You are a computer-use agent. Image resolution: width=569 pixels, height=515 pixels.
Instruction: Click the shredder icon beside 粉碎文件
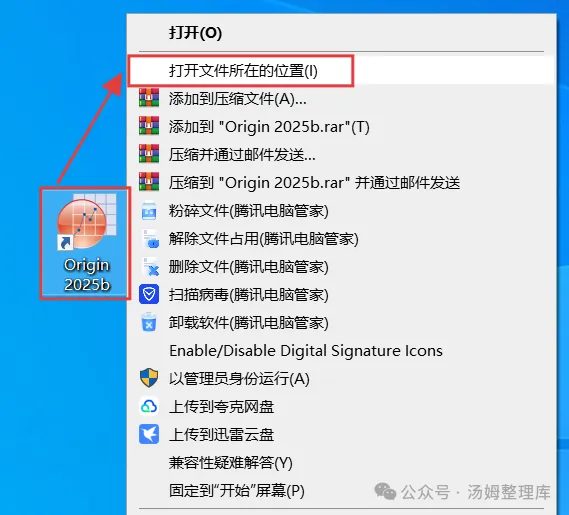pos(149,211)
